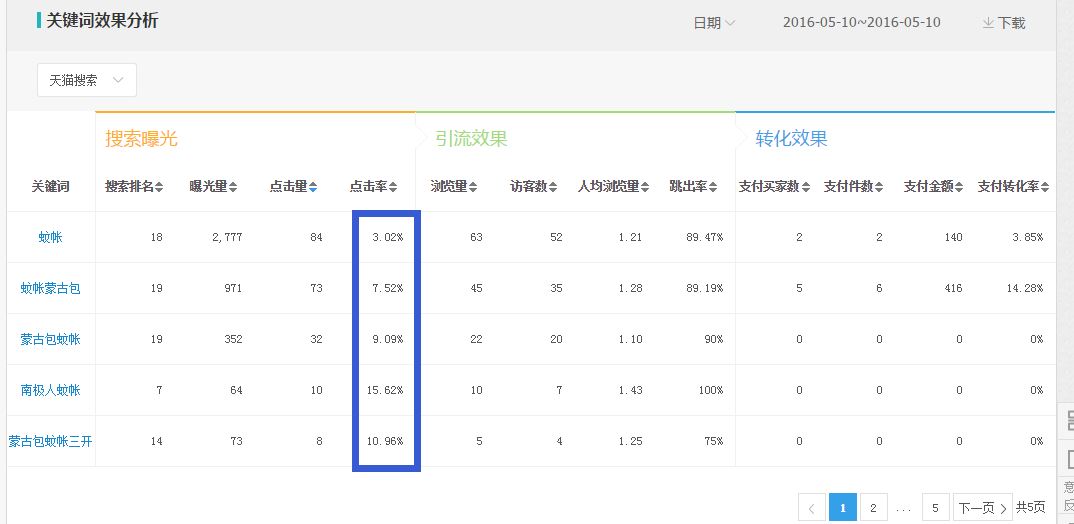The width and height of the screenshot is (1074, 524).
Task: Expand the 日期 date dropdown
Action: point(714,23)
